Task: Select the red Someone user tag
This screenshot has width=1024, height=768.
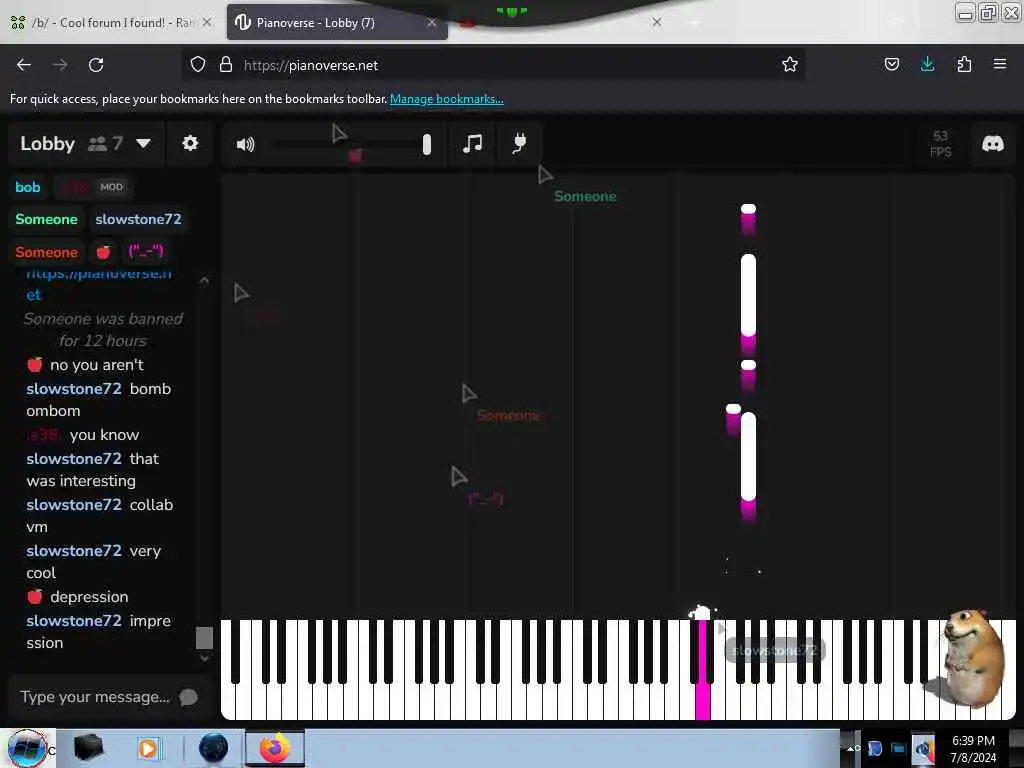Action: pos(46,252)
